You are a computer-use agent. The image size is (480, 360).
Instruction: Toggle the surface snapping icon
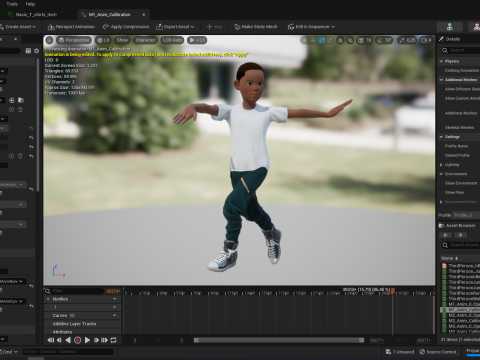click(350, 40)
